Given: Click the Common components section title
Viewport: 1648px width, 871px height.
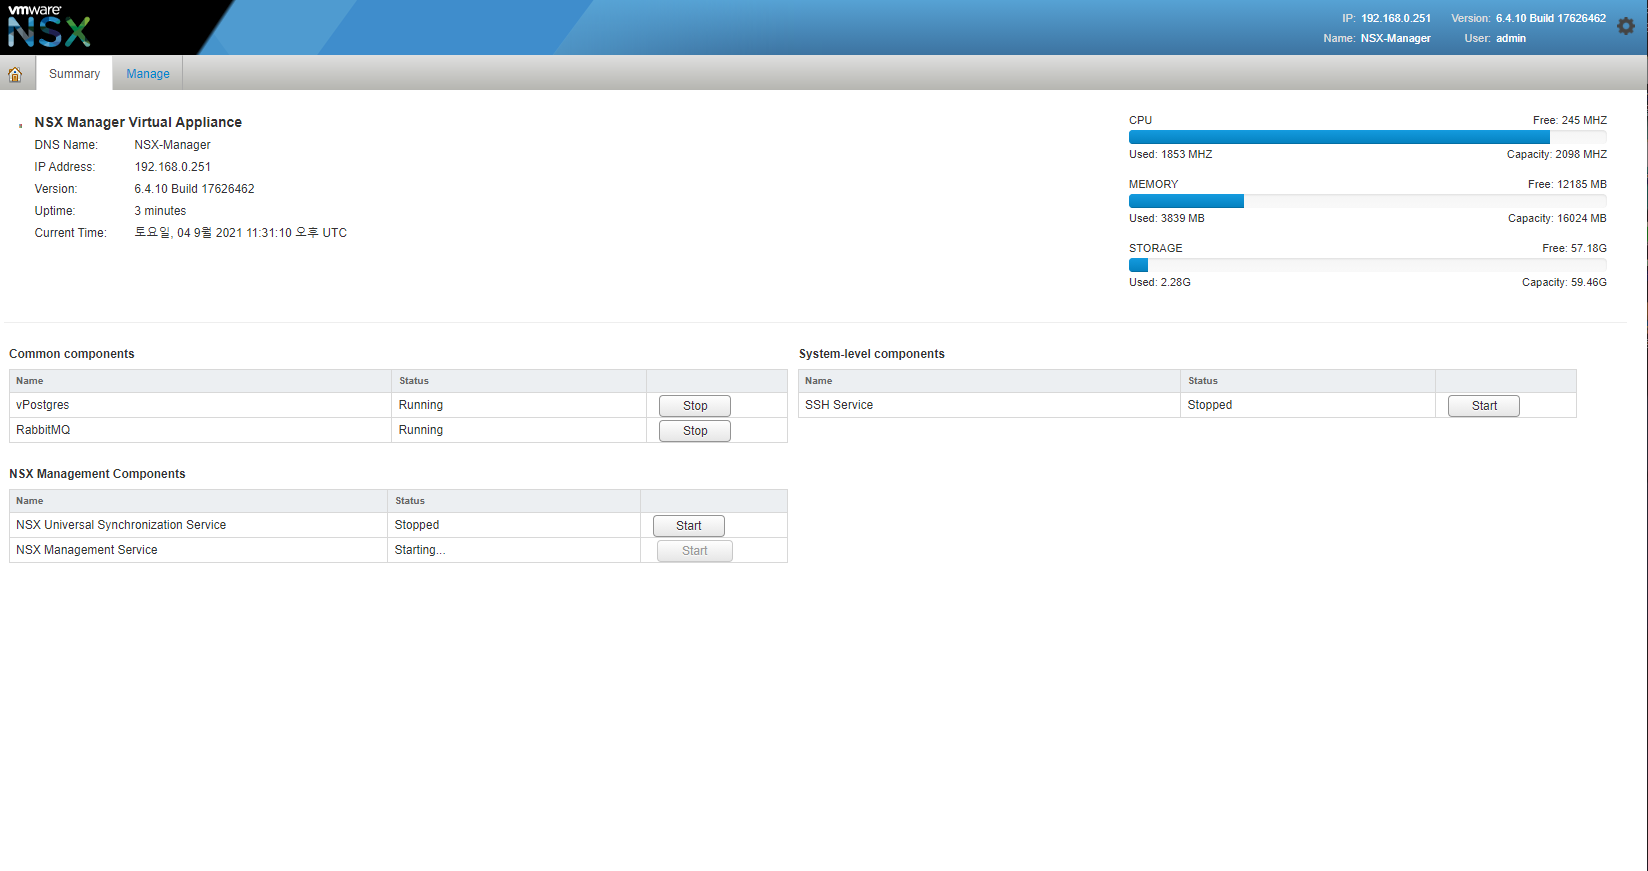Looking at the screenshot, I should 72,354.
